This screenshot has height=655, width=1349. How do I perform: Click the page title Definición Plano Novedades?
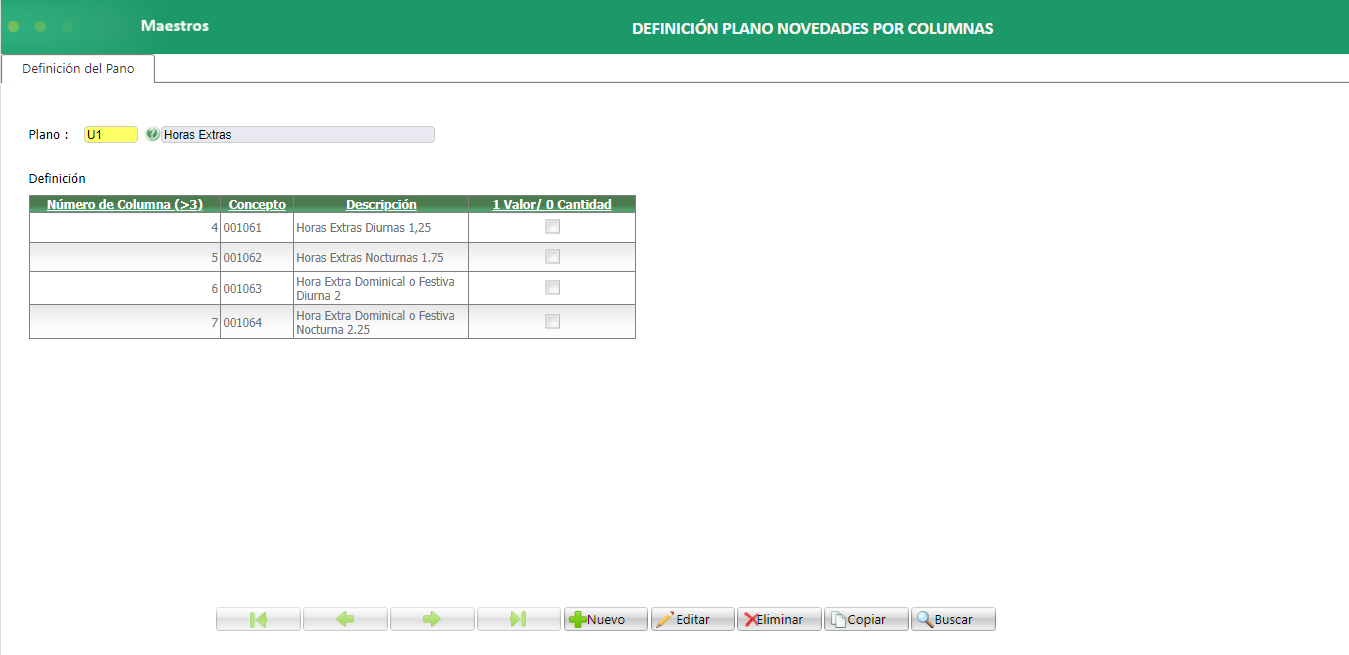tap(812, 29)
